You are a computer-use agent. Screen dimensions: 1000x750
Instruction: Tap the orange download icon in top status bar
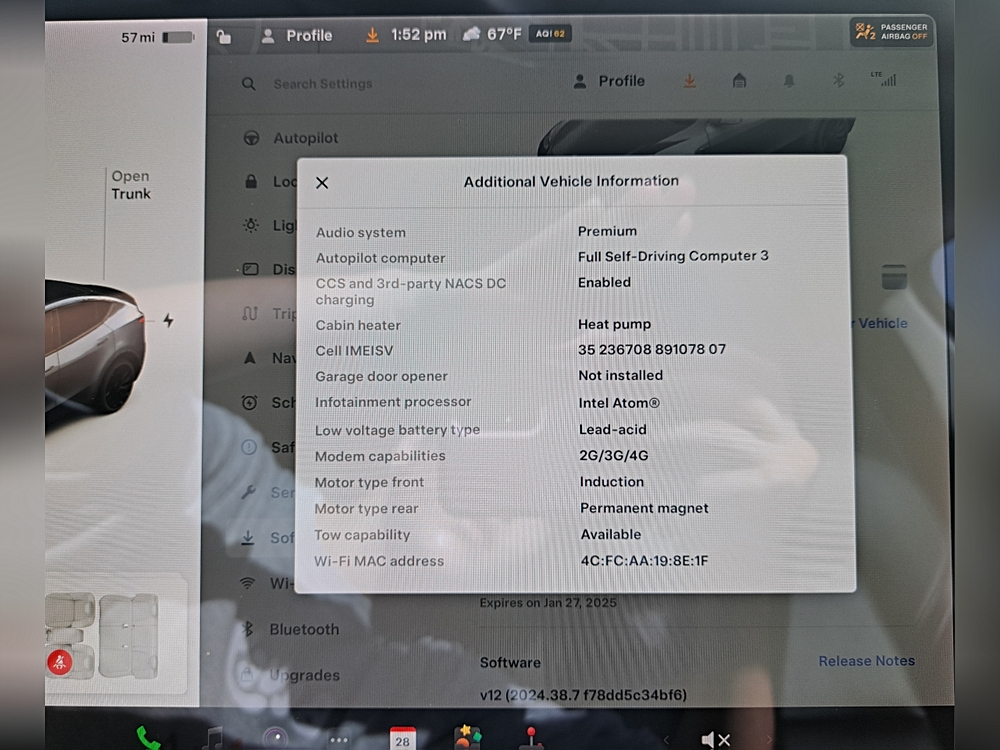(x=372, y=35)
